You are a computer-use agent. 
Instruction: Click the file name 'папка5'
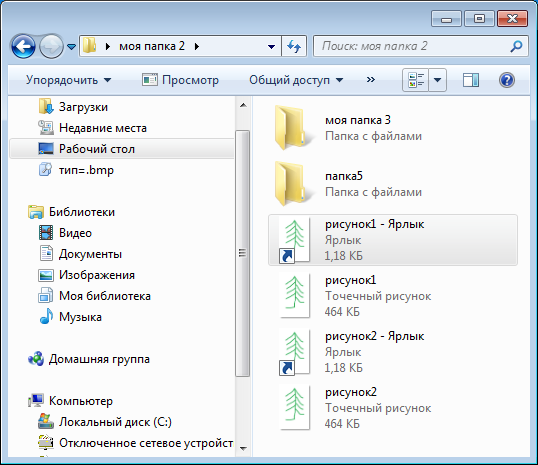click(344, 176)
